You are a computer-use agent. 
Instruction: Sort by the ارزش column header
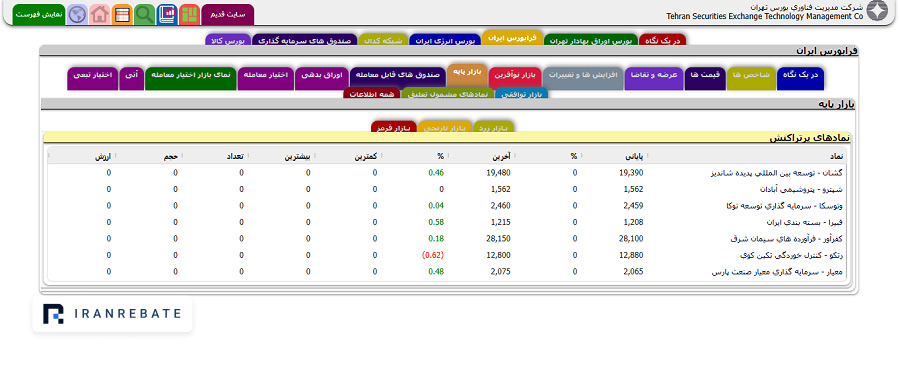coord(103,156)
